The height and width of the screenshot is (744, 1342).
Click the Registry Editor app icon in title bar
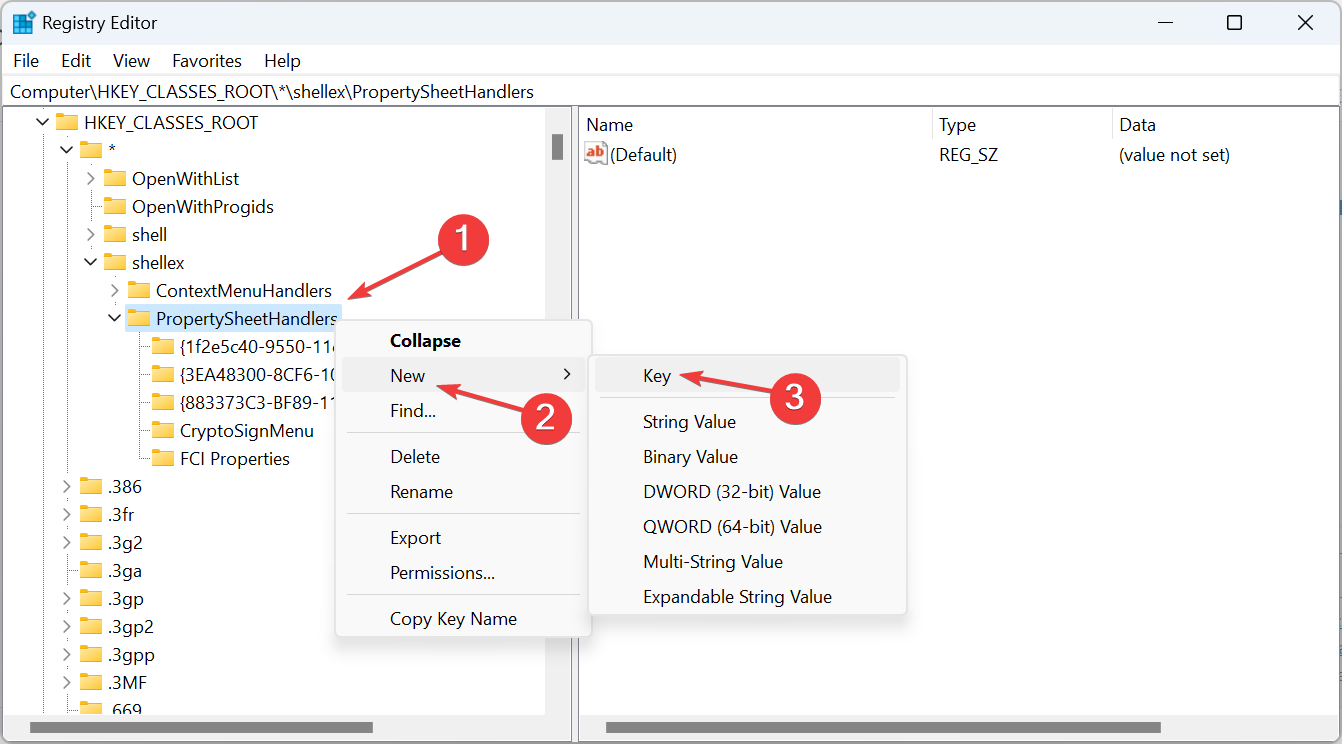24,23
